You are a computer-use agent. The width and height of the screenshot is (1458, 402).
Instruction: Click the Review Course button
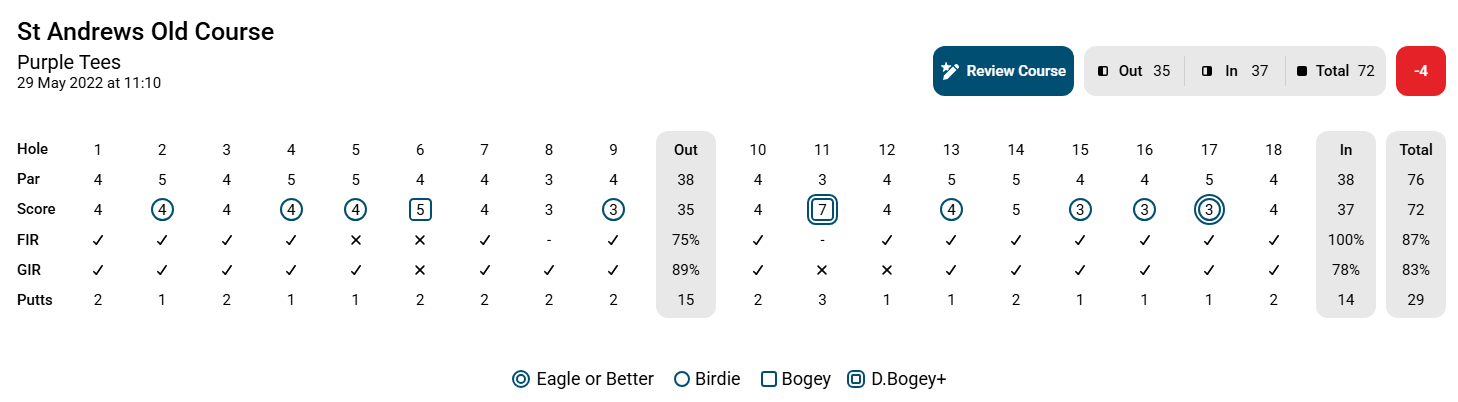(x=1003, y=71)
